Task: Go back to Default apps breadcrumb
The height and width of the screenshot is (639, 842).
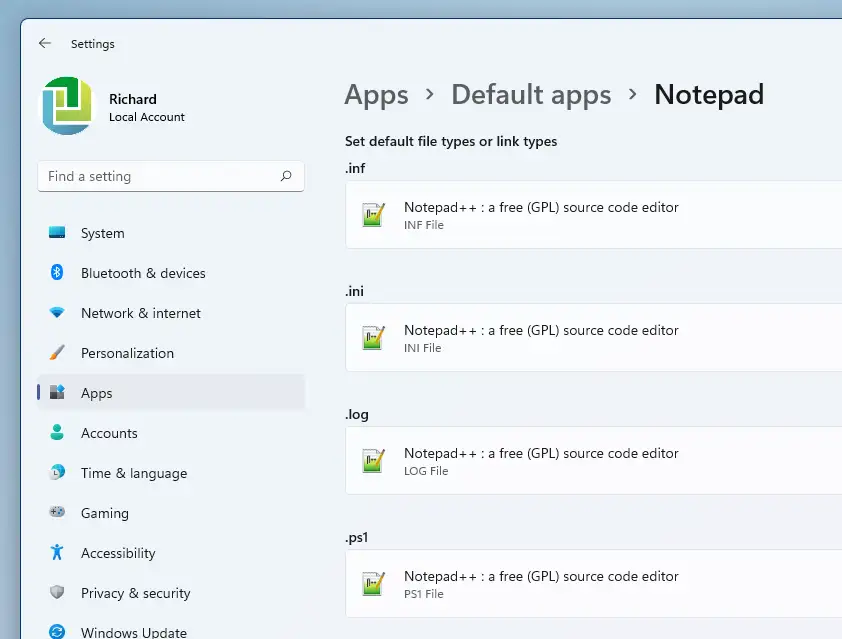Action: click(x=531, y=95)
